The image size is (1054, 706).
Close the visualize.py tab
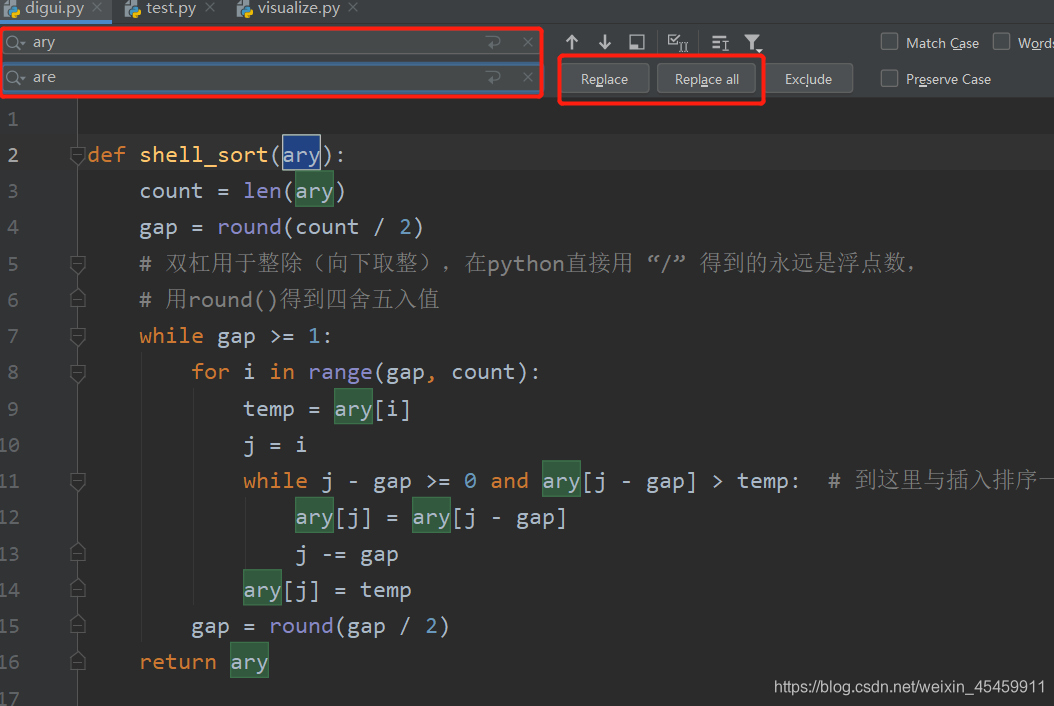coord(353,7)
